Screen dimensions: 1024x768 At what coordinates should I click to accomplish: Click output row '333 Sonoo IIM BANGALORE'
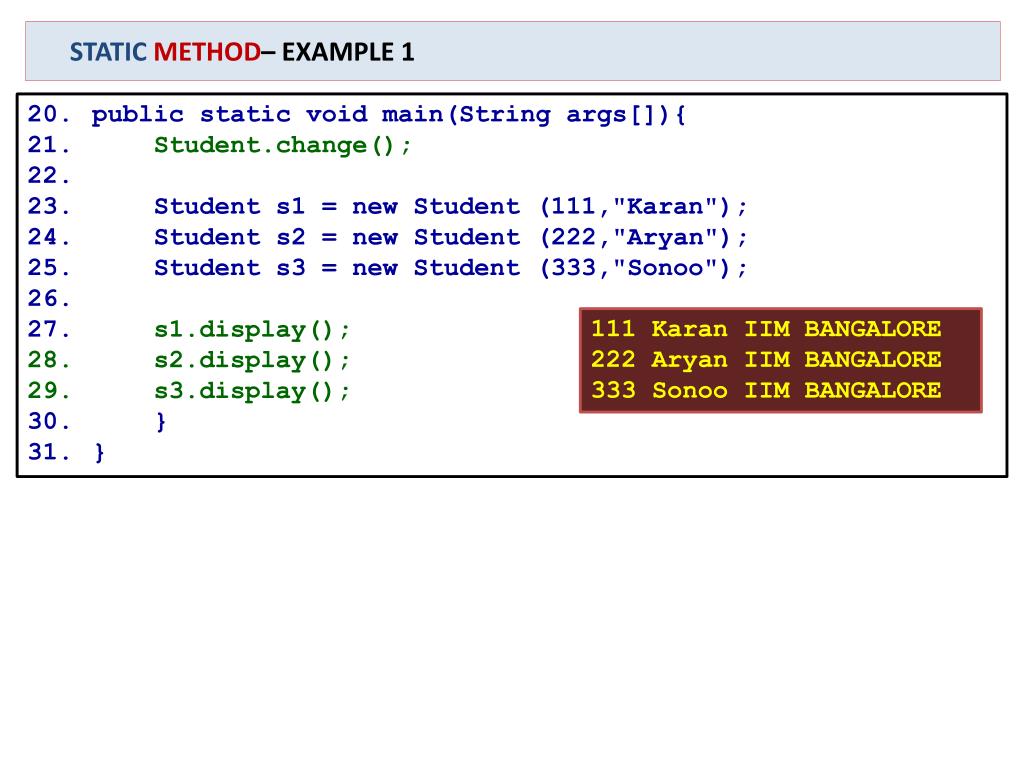click(766, 390)
